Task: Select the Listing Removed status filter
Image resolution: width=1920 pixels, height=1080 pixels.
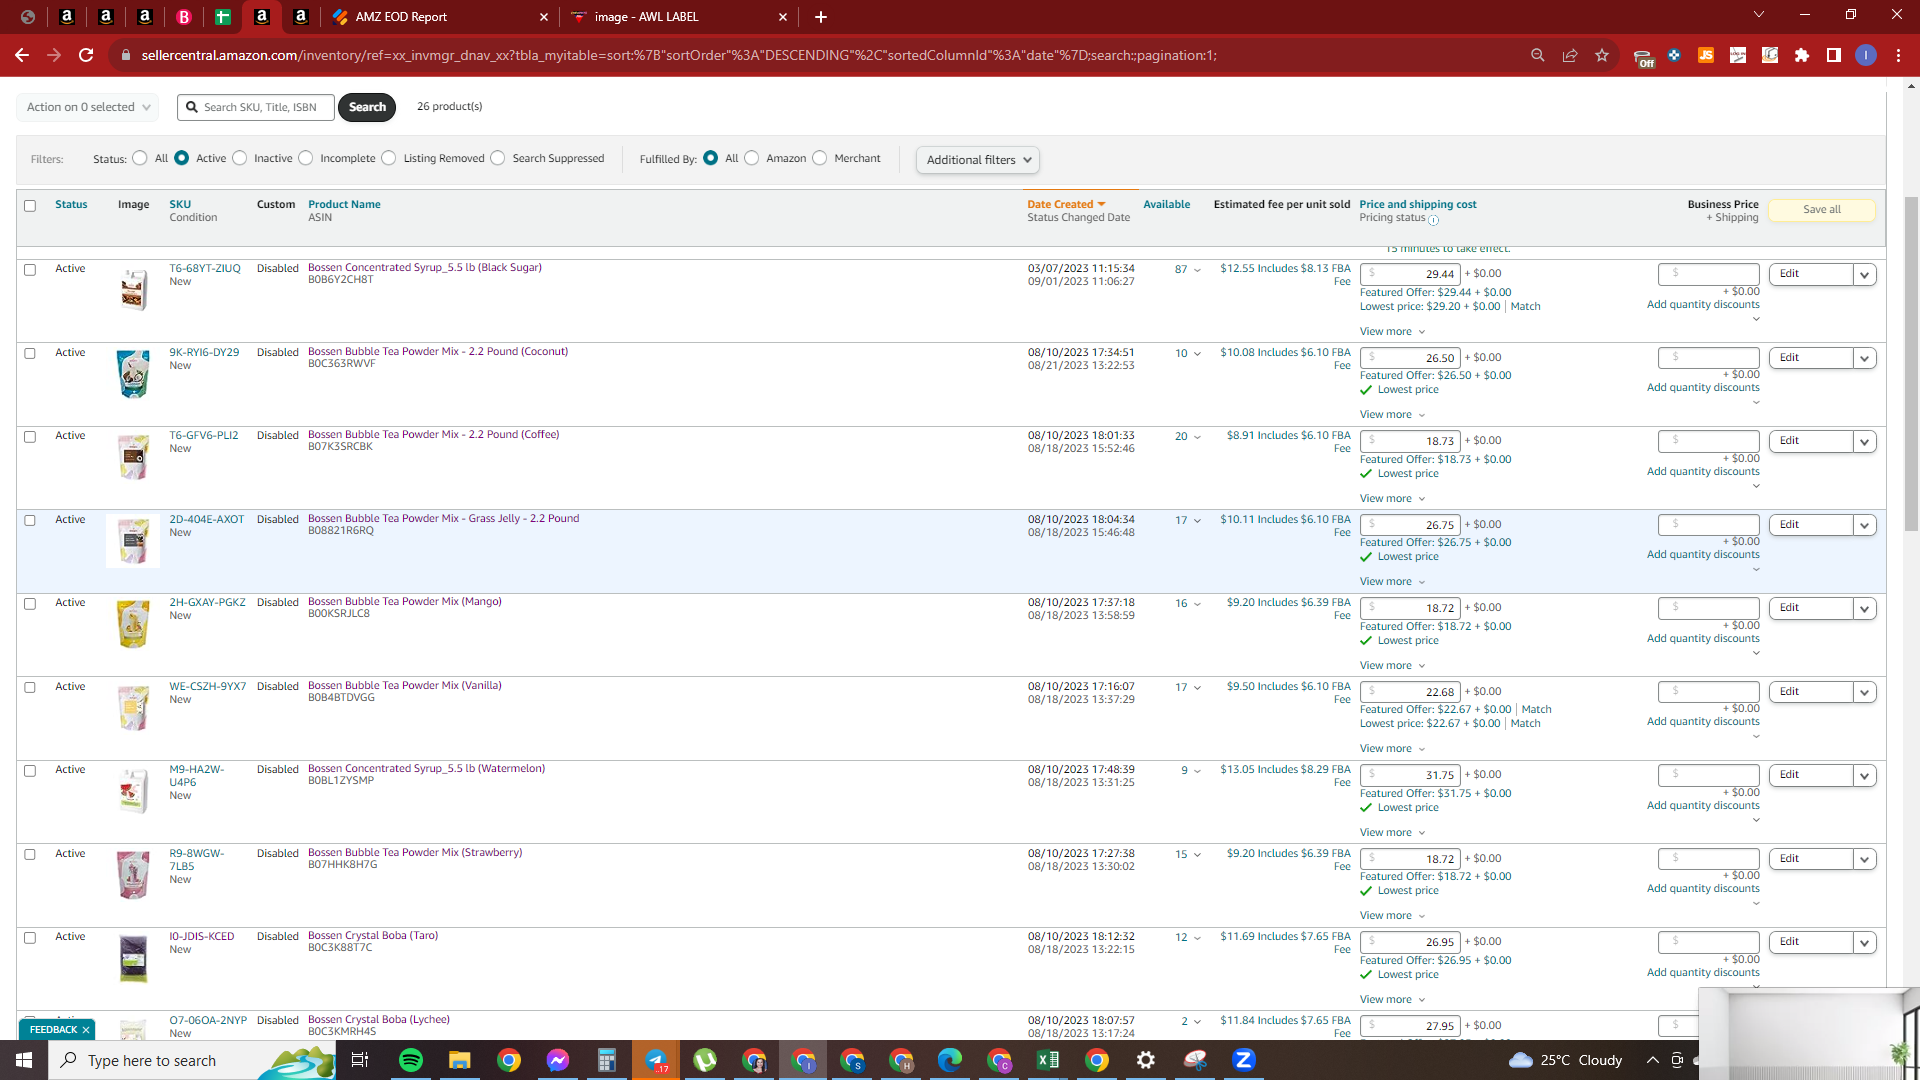Action: [x=389, y=158]
